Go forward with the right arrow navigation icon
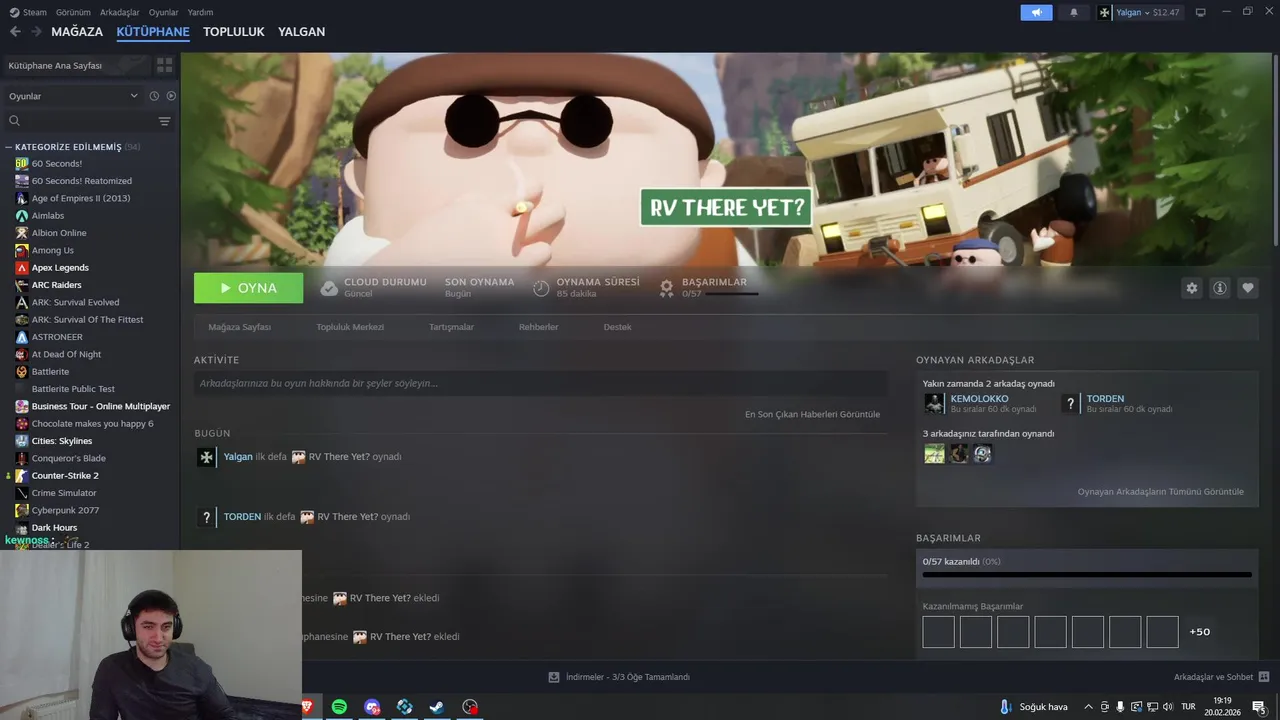This screenshot has width=1280, height=720. coord(37,31)
